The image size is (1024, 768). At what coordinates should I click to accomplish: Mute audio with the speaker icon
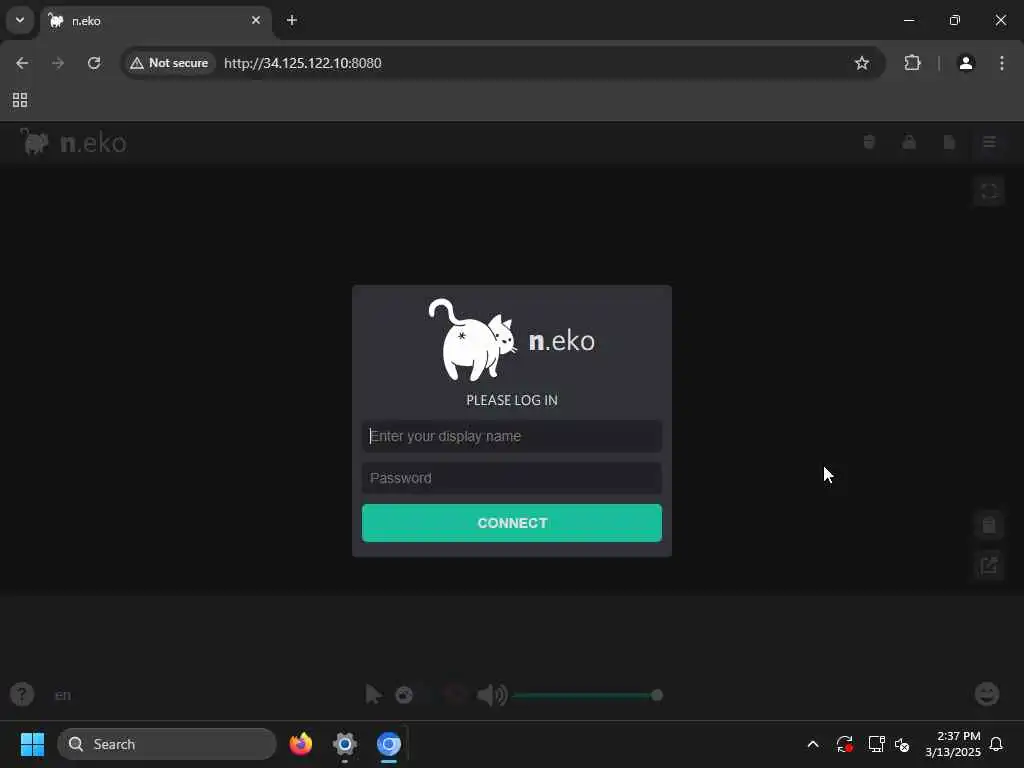point(492,695)
